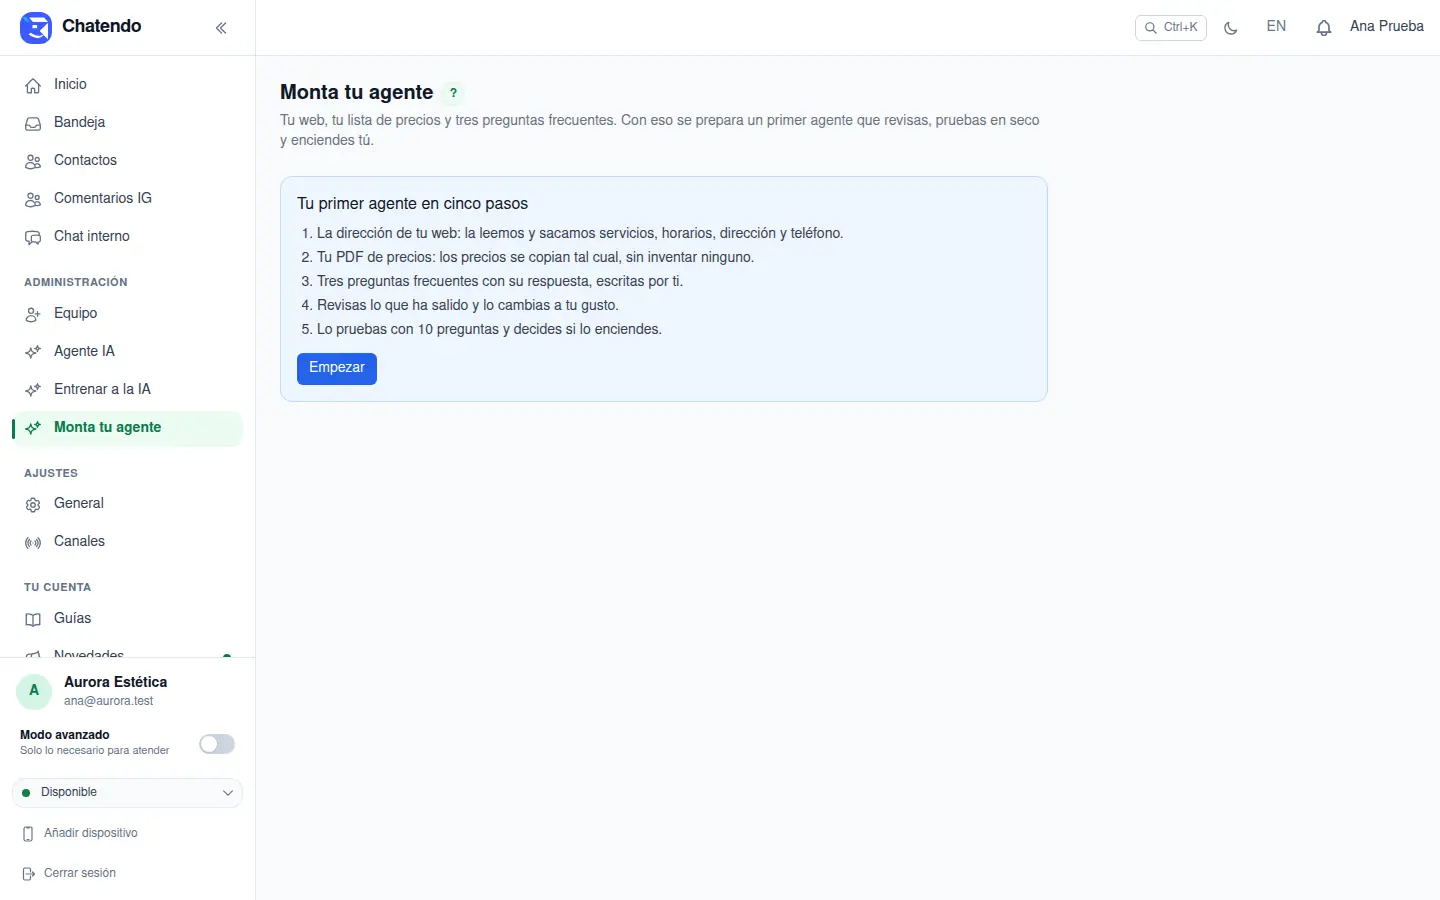Screen dimensions: 1440x900
Task: Switch language with the EN toggle
Action: pos(1276,27)
